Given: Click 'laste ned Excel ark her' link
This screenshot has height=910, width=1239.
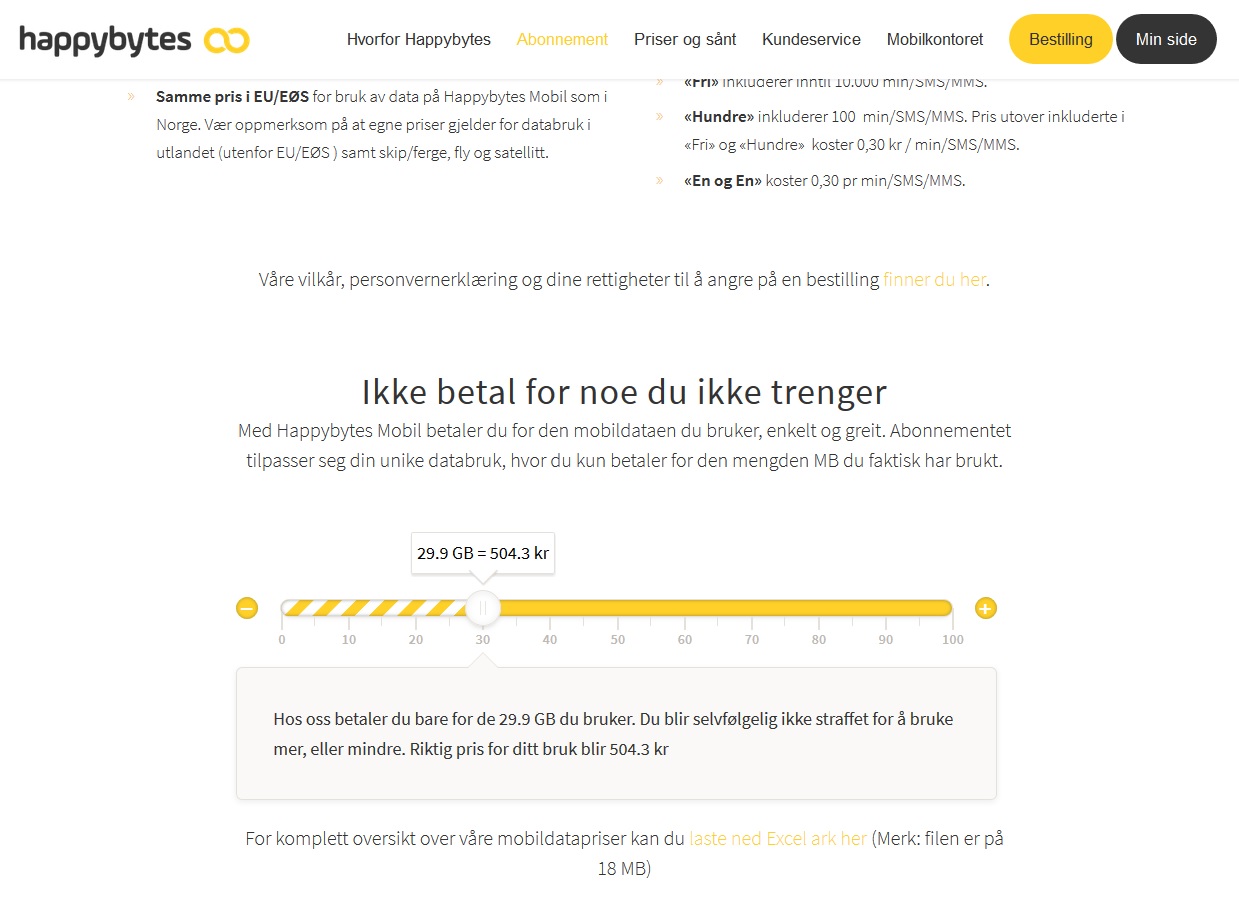Looking at the screenshot, I should point(778,838).
